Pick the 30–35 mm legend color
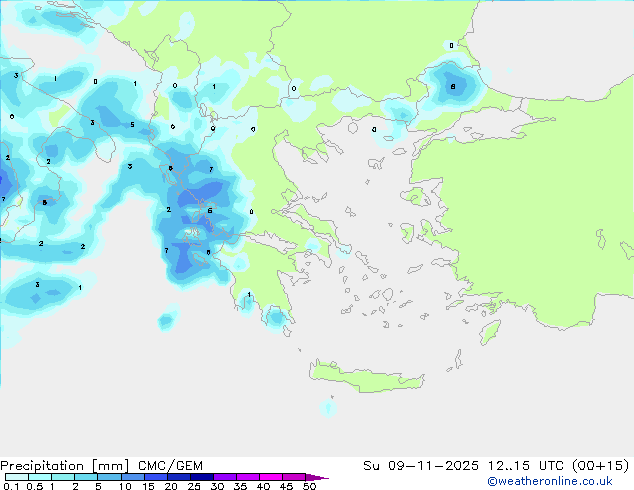This screenshot has height=490, width=634. click(x=224, y=477)
